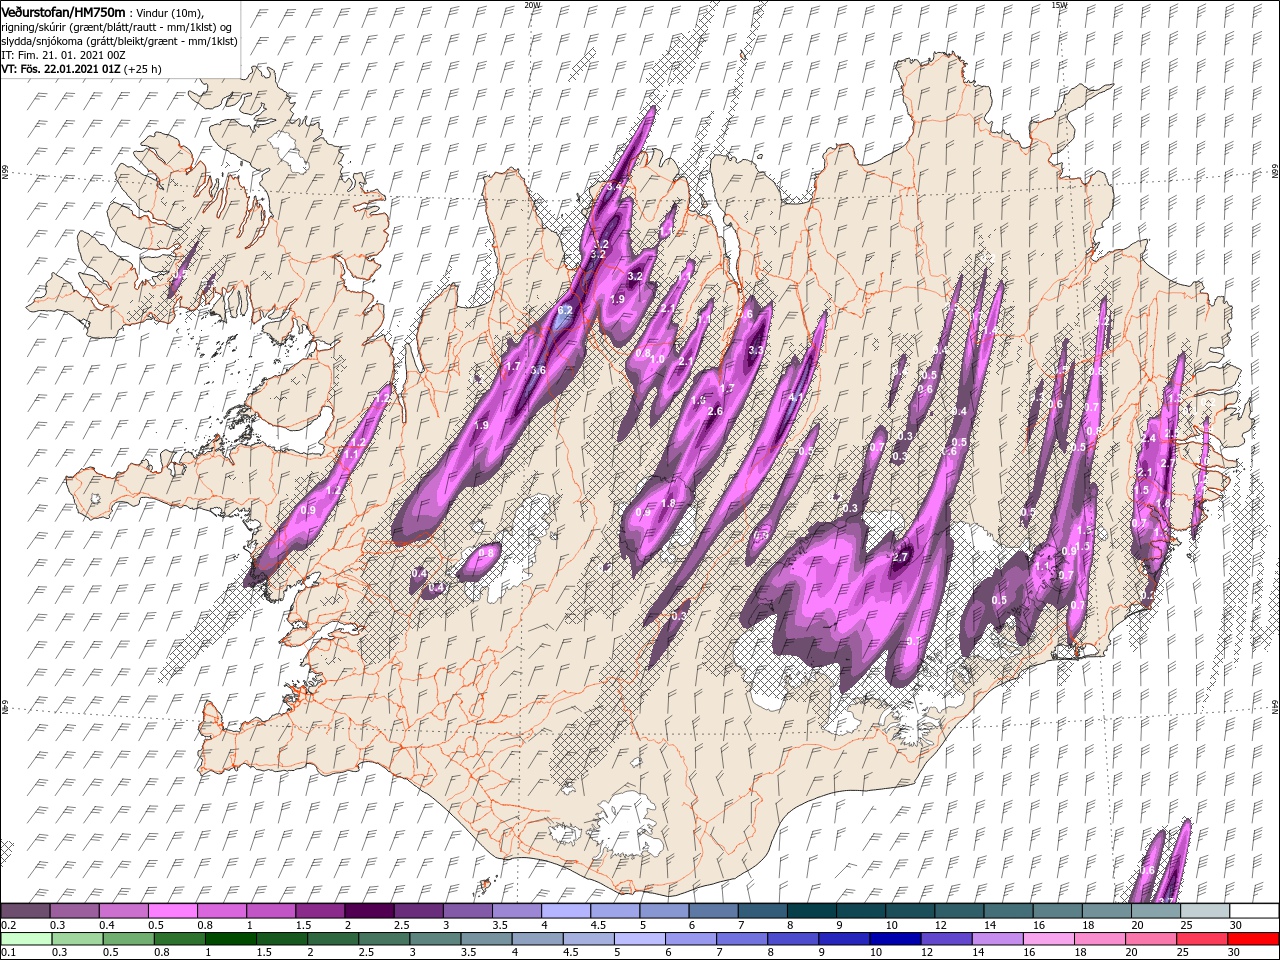Pick the 4.5 swatch in the lower rain legend row
The height and width of the screenshot is (960, 1280).
pyautogui.click(x=589, y=939)
